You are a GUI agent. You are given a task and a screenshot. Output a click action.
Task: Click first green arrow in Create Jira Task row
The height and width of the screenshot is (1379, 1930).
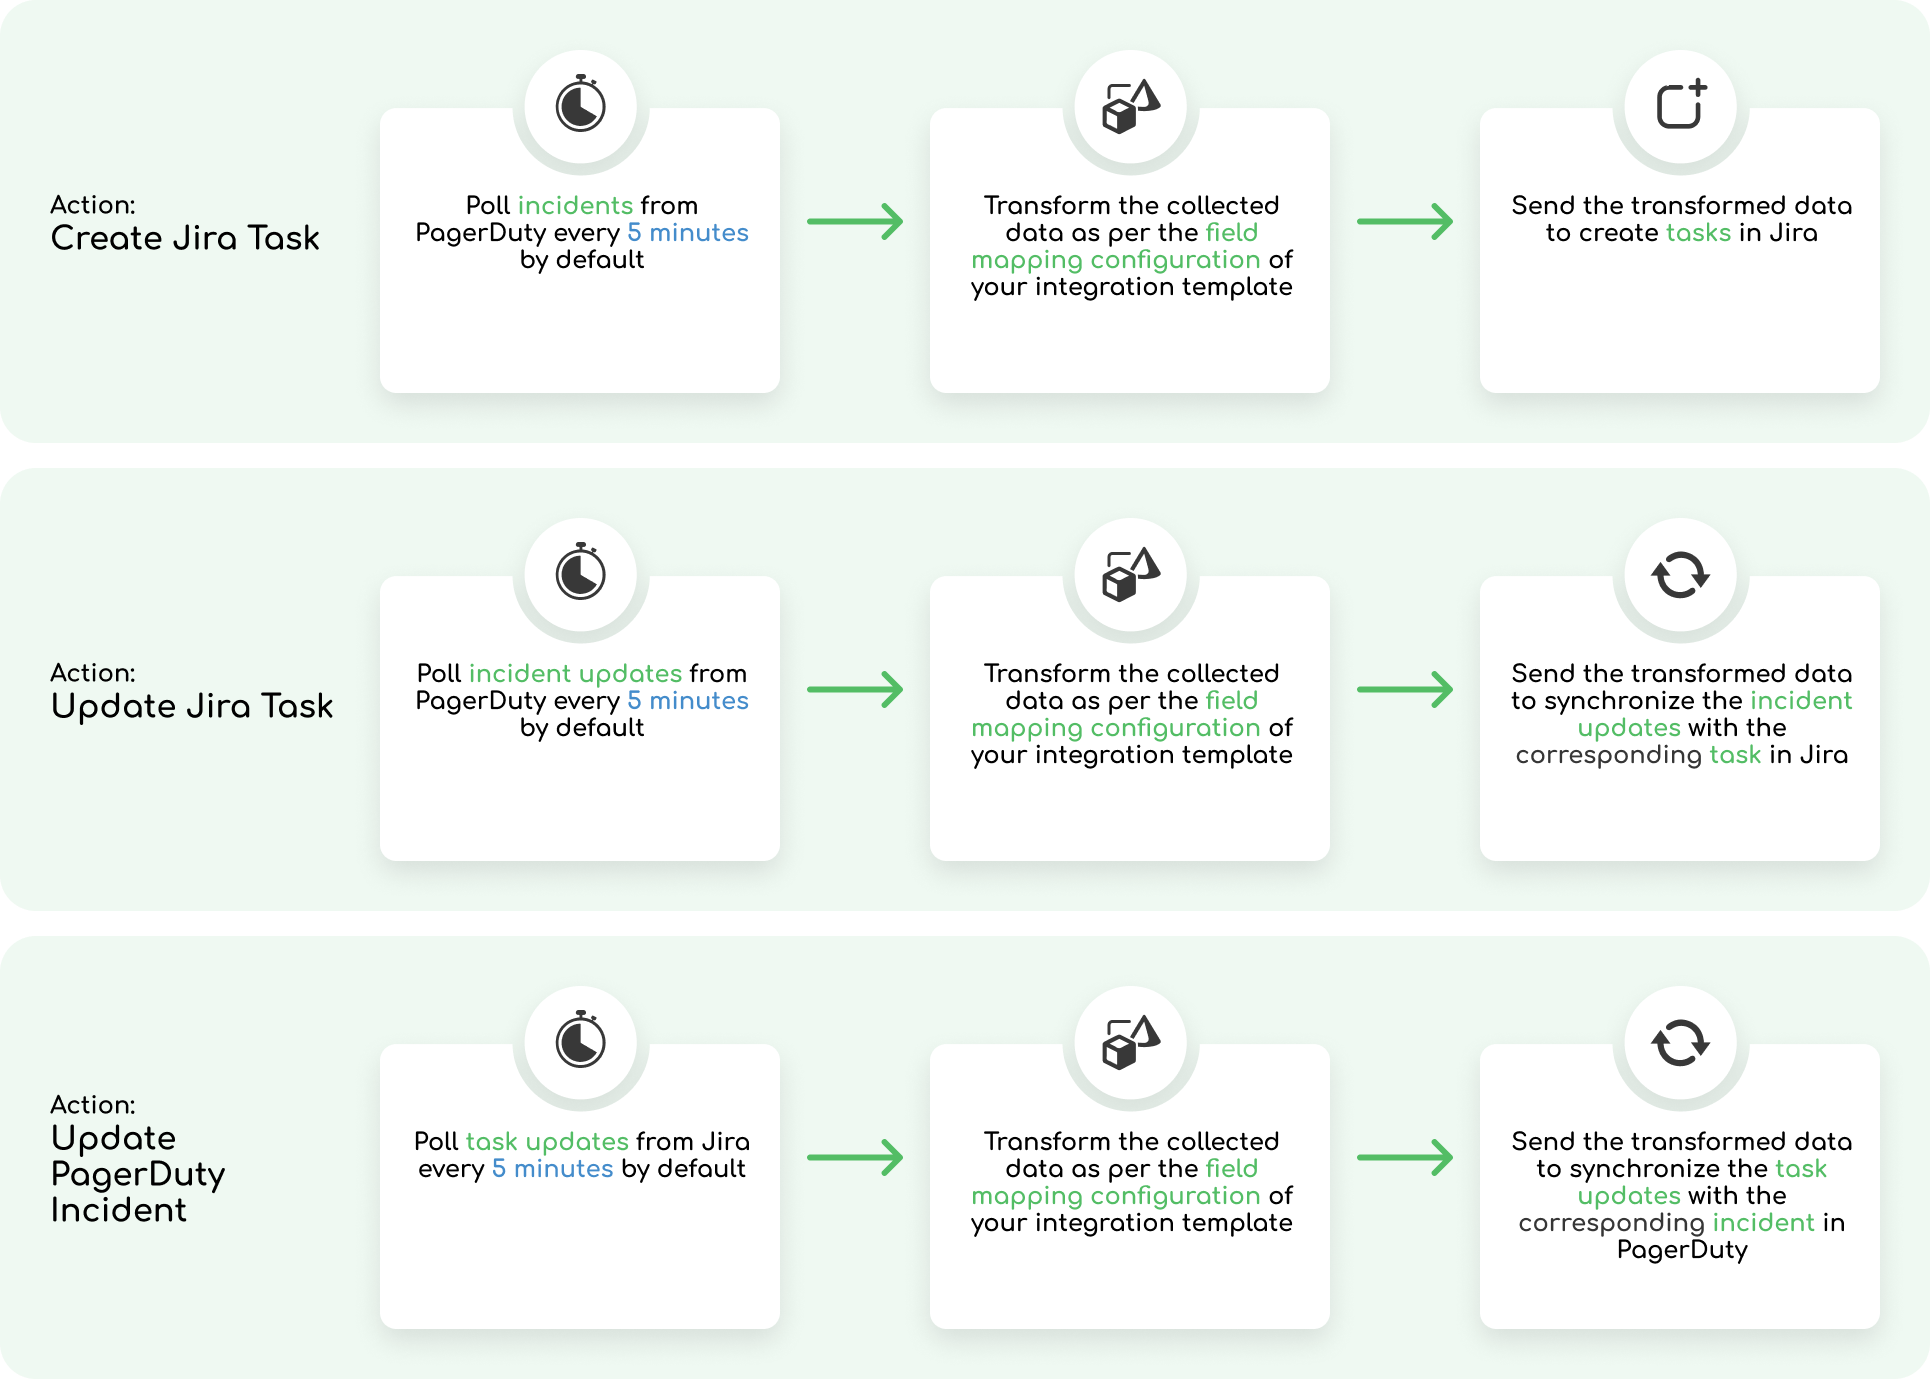pos(855,221)
